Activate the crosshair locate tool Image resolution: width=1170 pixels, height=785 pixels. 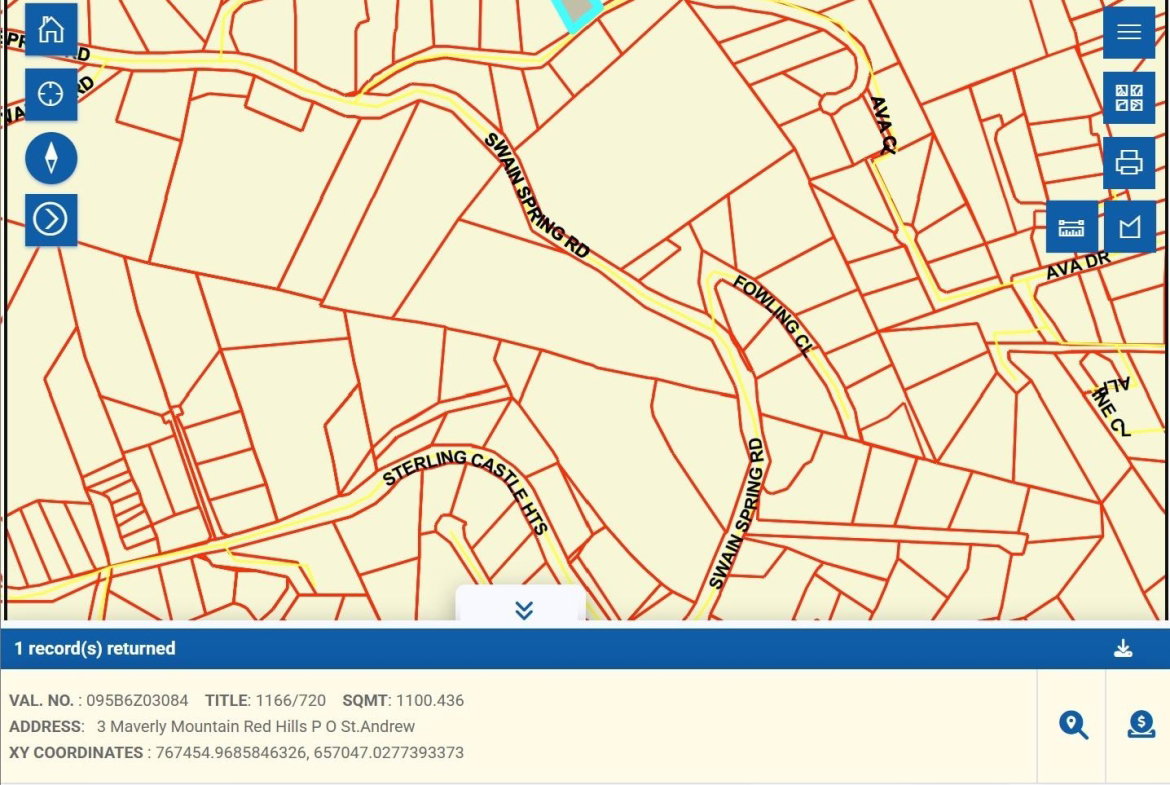click(50, 94)
